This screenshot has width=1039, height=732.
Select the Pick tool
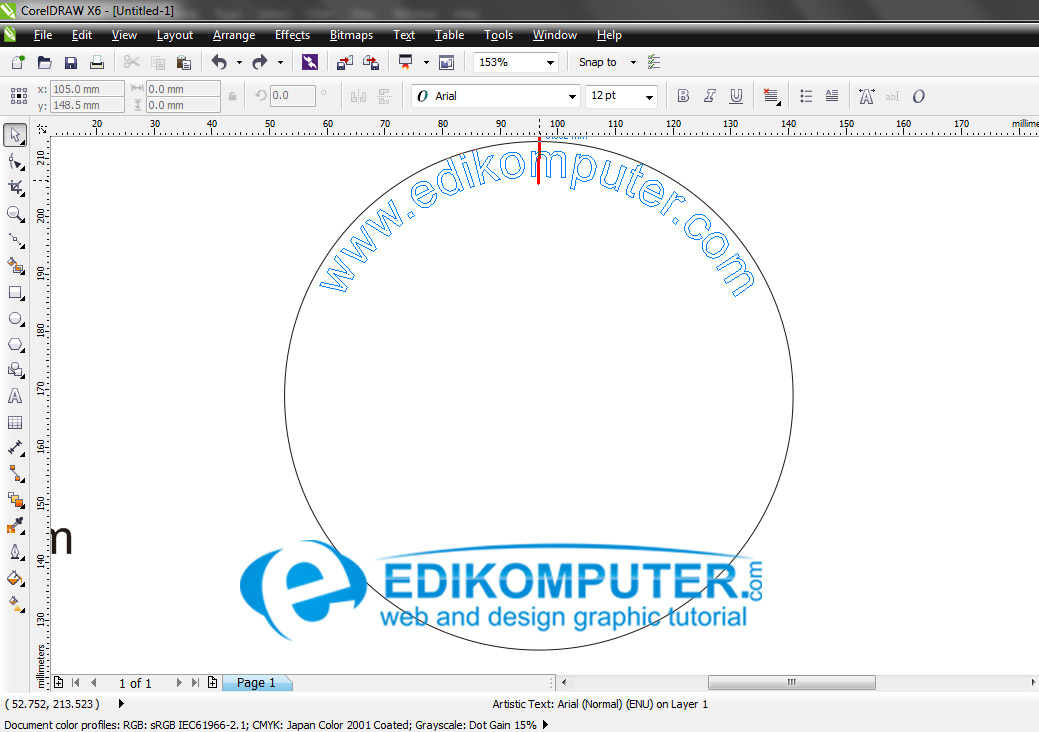coord(14,134)
